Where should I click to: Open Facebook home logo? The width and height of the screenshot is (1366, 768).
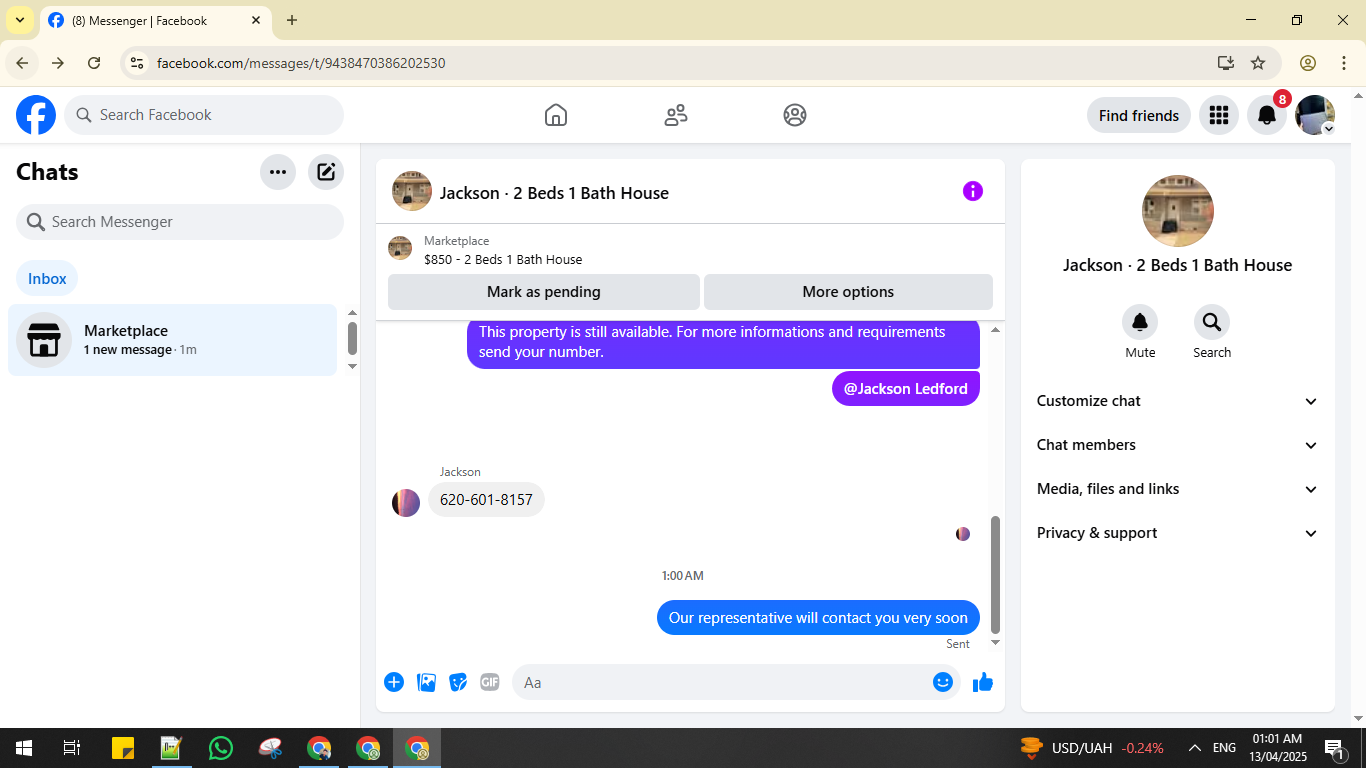36,115
